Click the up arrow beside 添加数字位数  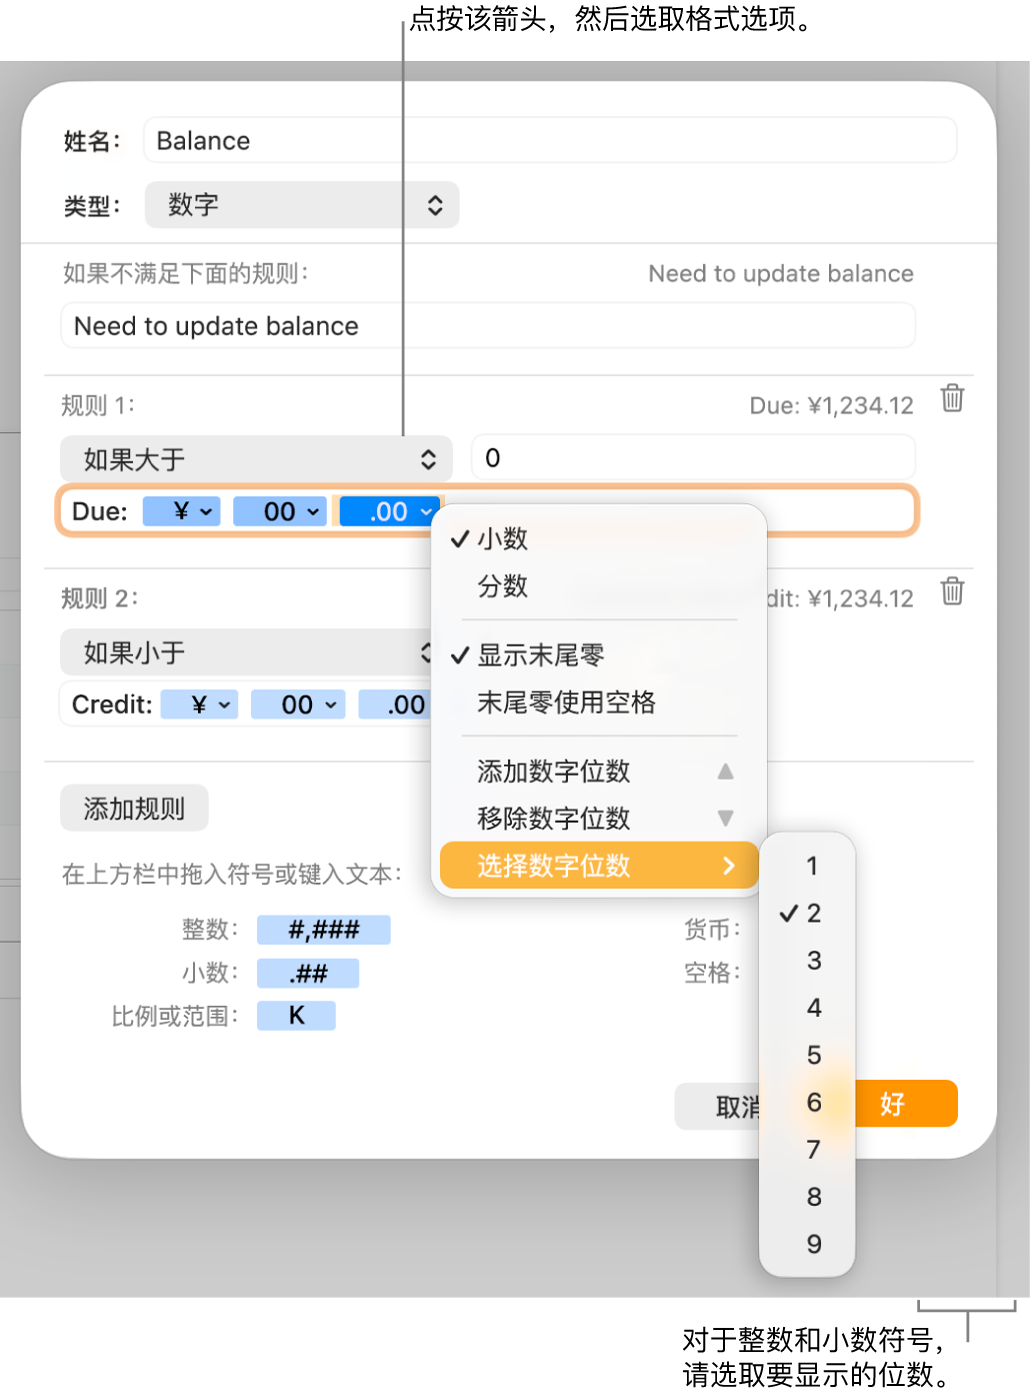[x=726, y=771]
